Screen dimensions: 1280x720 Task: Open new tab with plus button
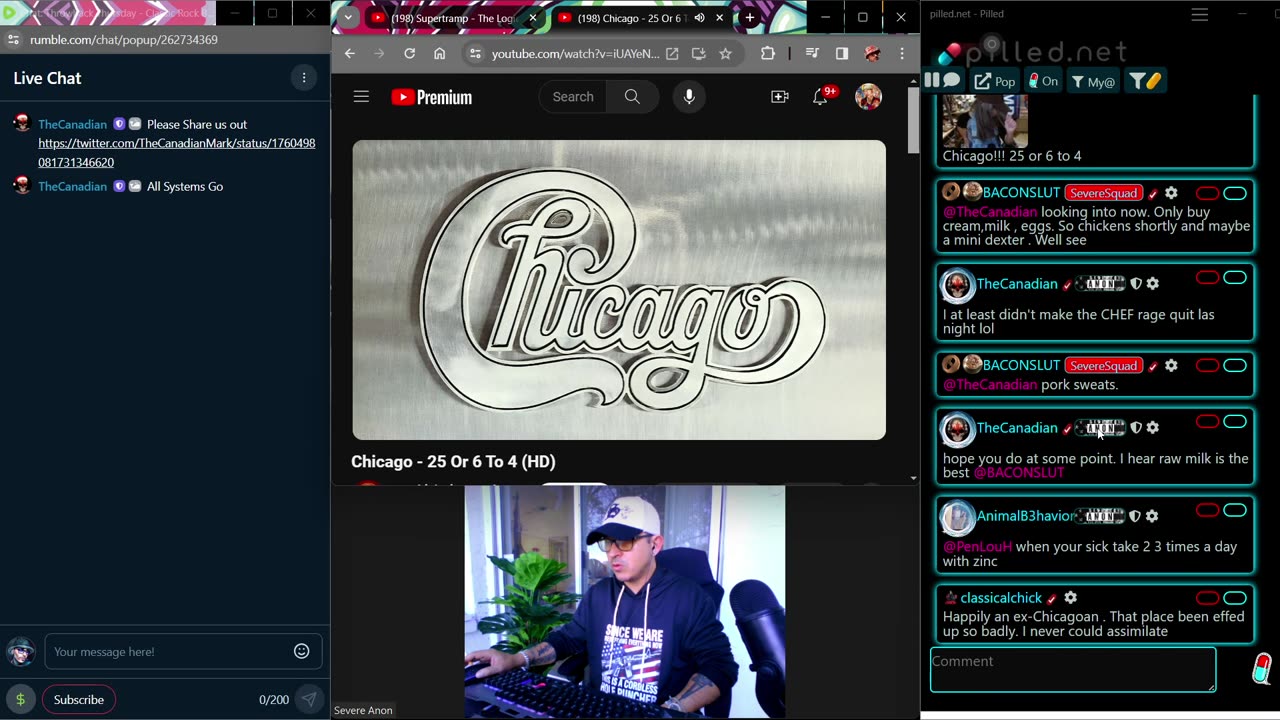point(749,18)
